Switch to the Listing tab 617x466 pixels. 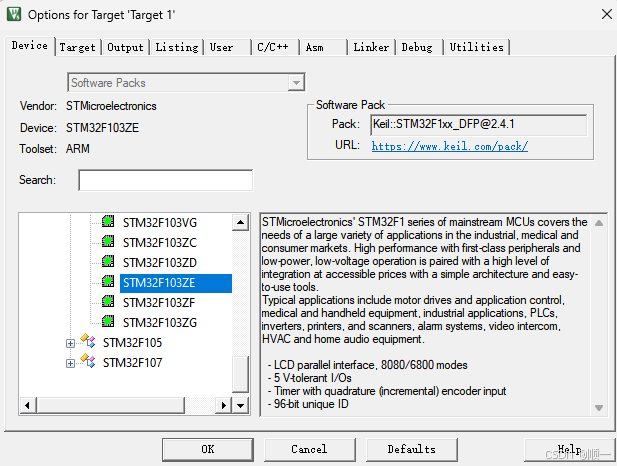pos(177,47)
